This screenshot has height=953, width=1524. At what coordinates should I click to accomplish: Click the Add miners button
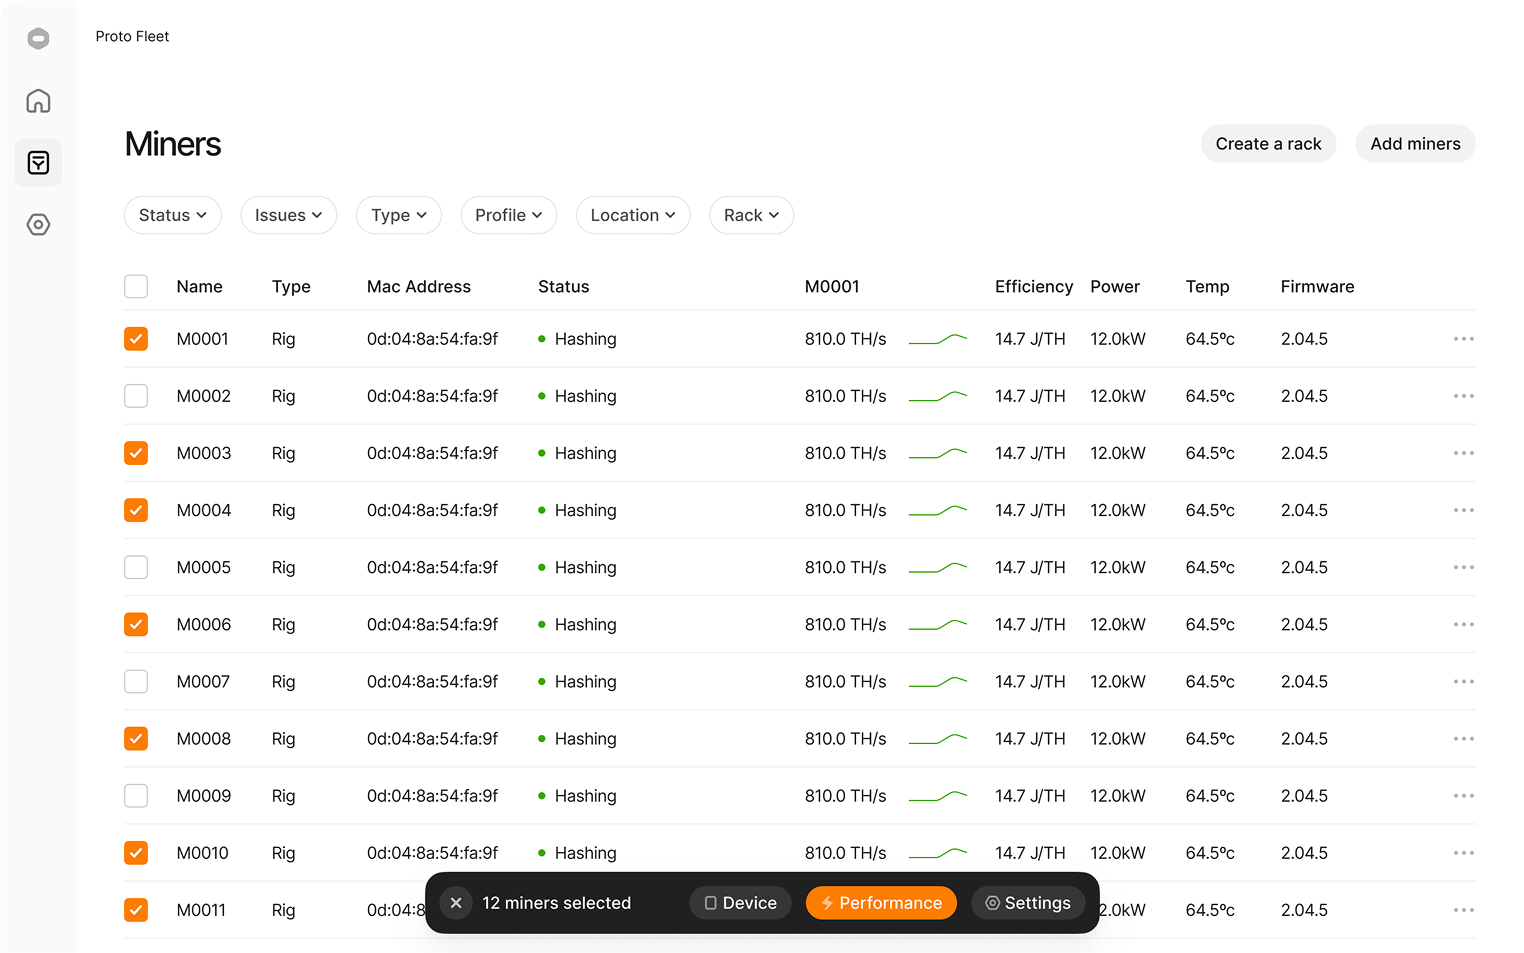tap(1415, 144)
